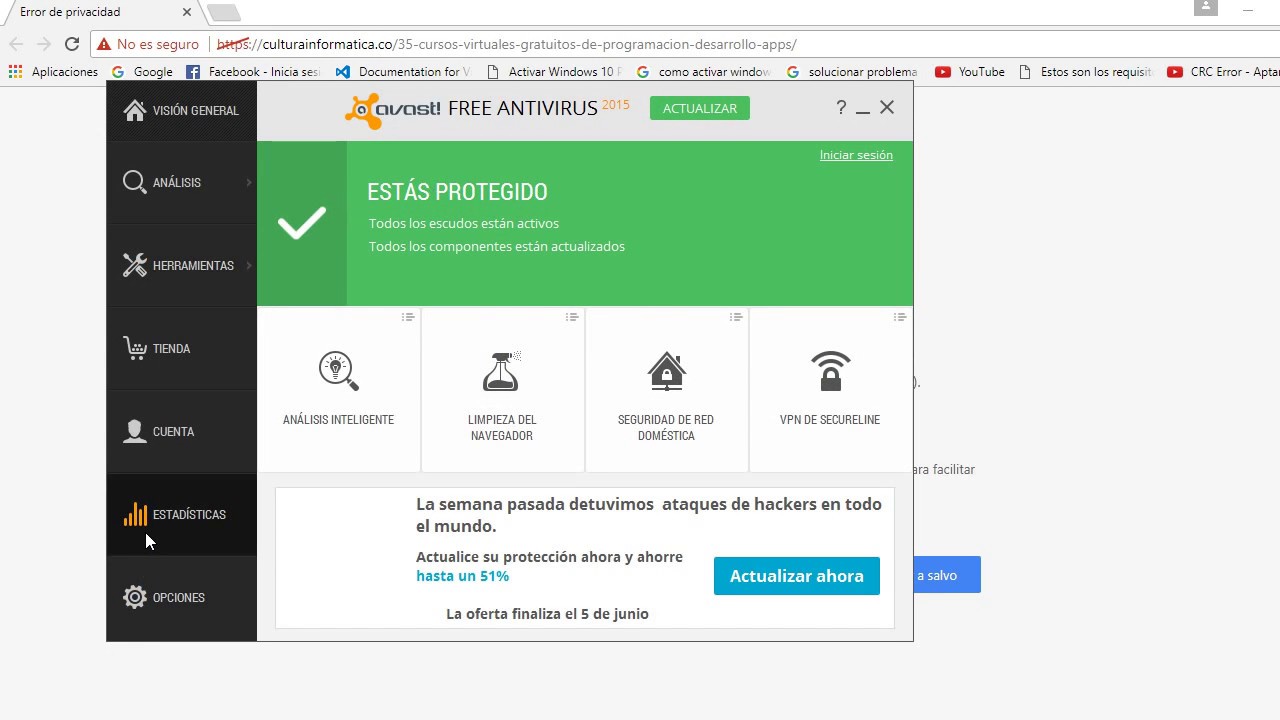1280x720 pixels.
Task: Click the green Actualizar button
Action: pyautogui.click(x=700, y=108)
